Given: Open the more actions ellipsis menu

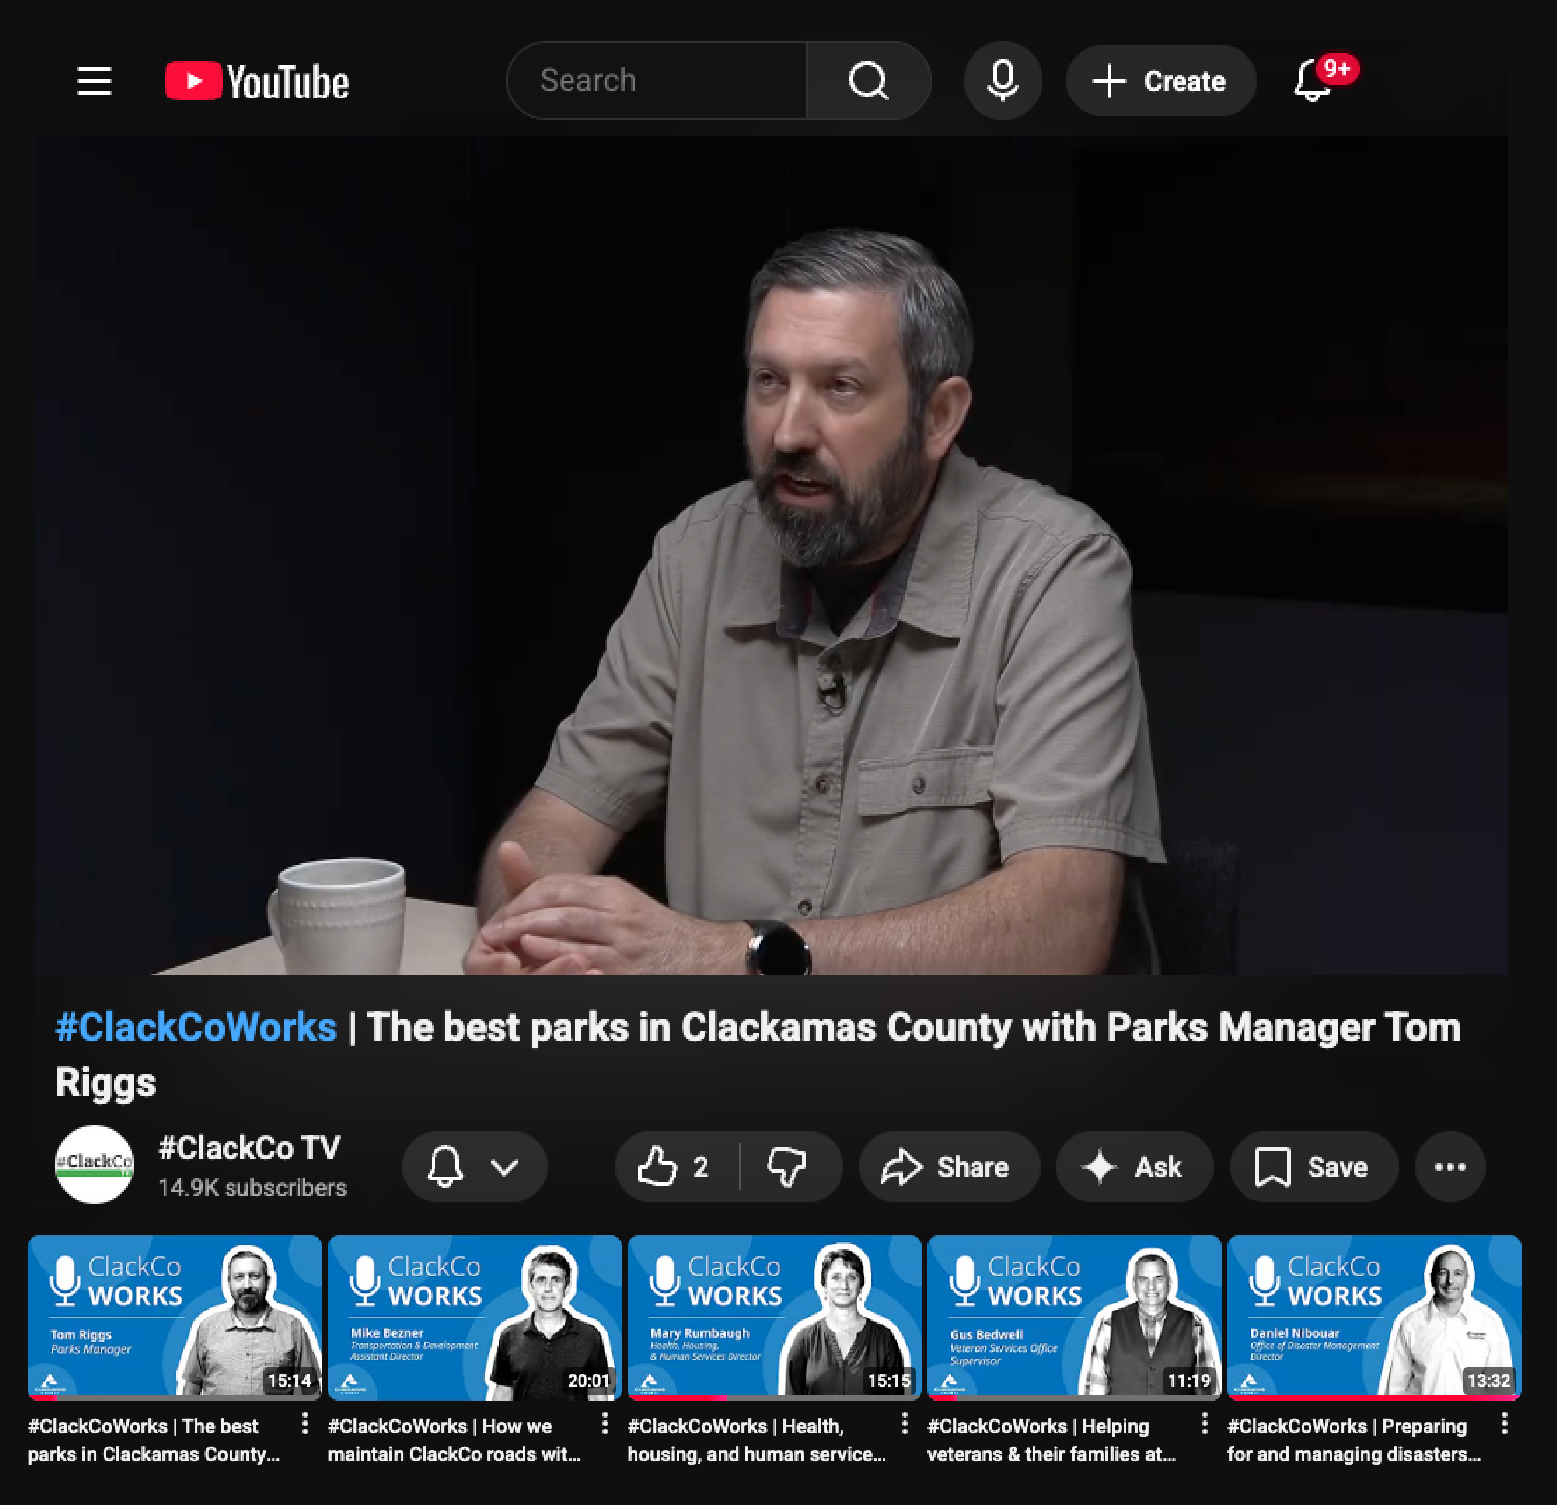Looking at the screenshot, I should pos(1449,1166).
